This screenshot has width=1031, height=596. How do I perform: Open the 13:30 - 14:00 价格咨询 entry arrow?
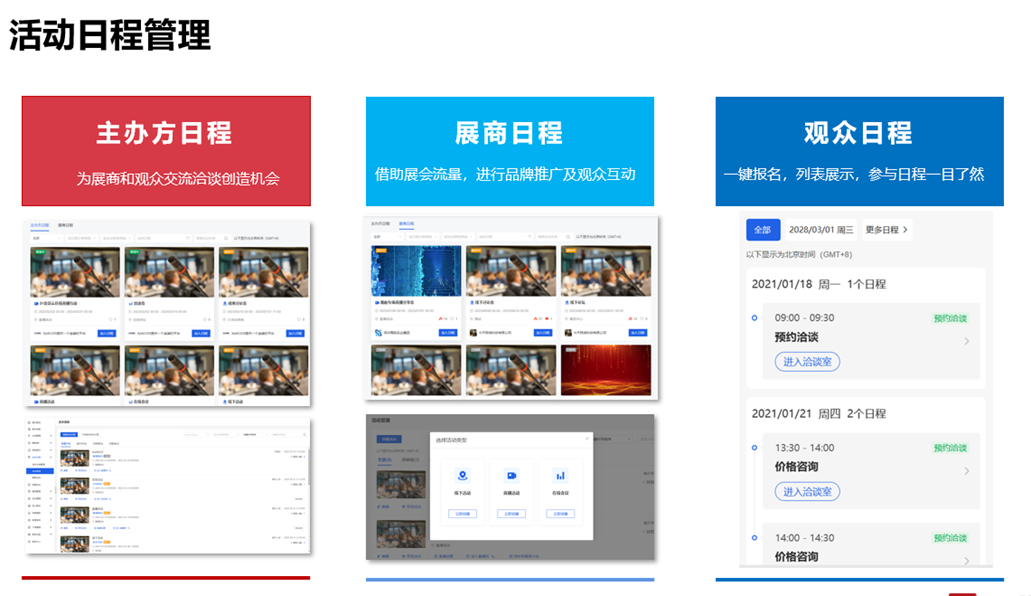pyautogui.click(x=966, y=471)
